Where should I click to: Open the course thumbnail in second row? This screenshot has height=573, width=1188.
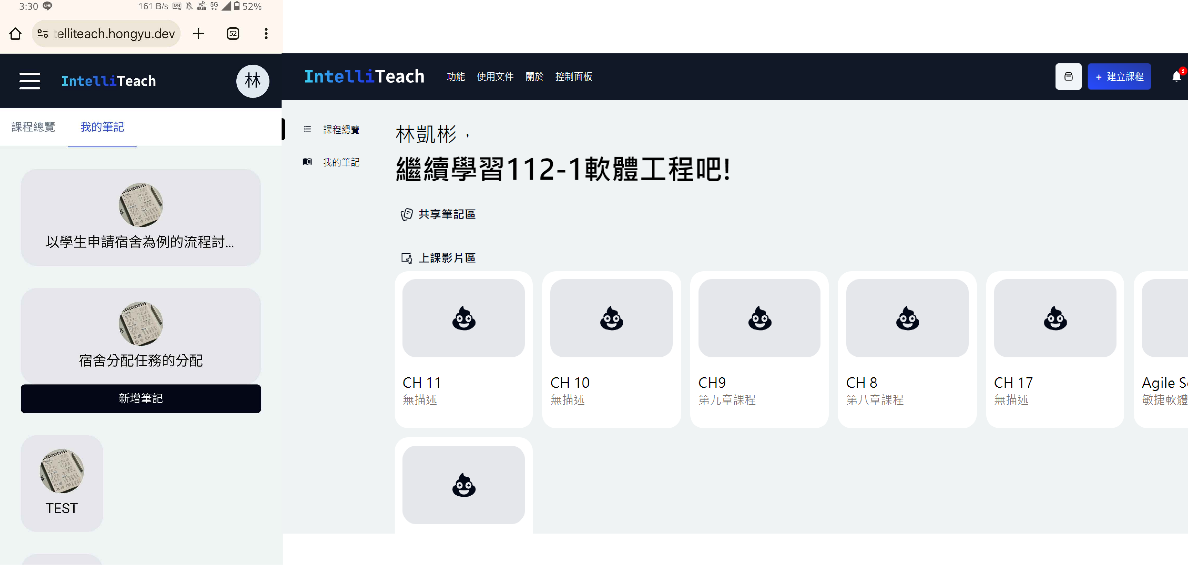point(464,485)
